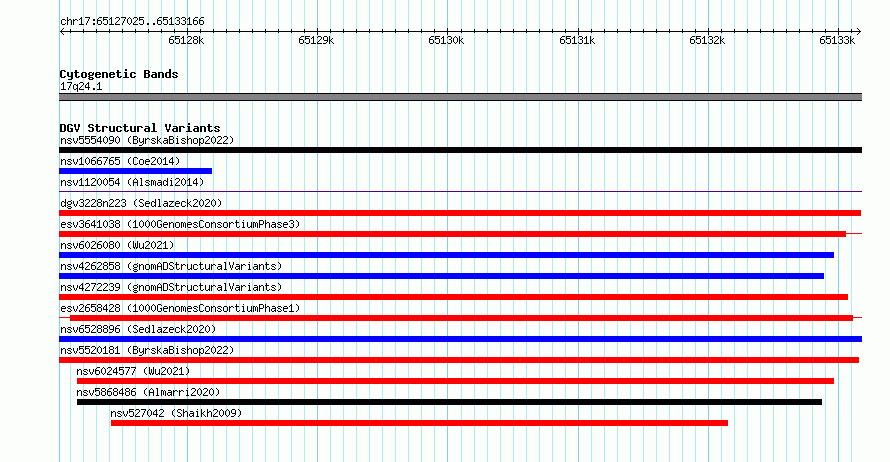Viewport: 890px width, 462px height.
Task: Select the red nsv5520181 variant bar
Action: (x=459, y=360)
